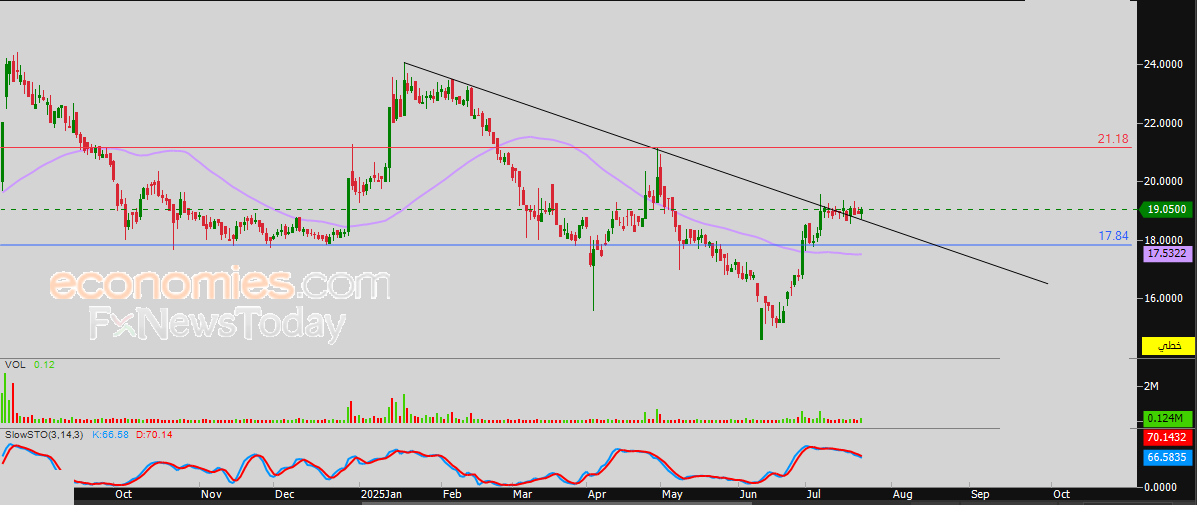Click the 2M volume axis label
Viewport: 1197px width, 505px height.
pyautogui.click(x=1150, y=387)
